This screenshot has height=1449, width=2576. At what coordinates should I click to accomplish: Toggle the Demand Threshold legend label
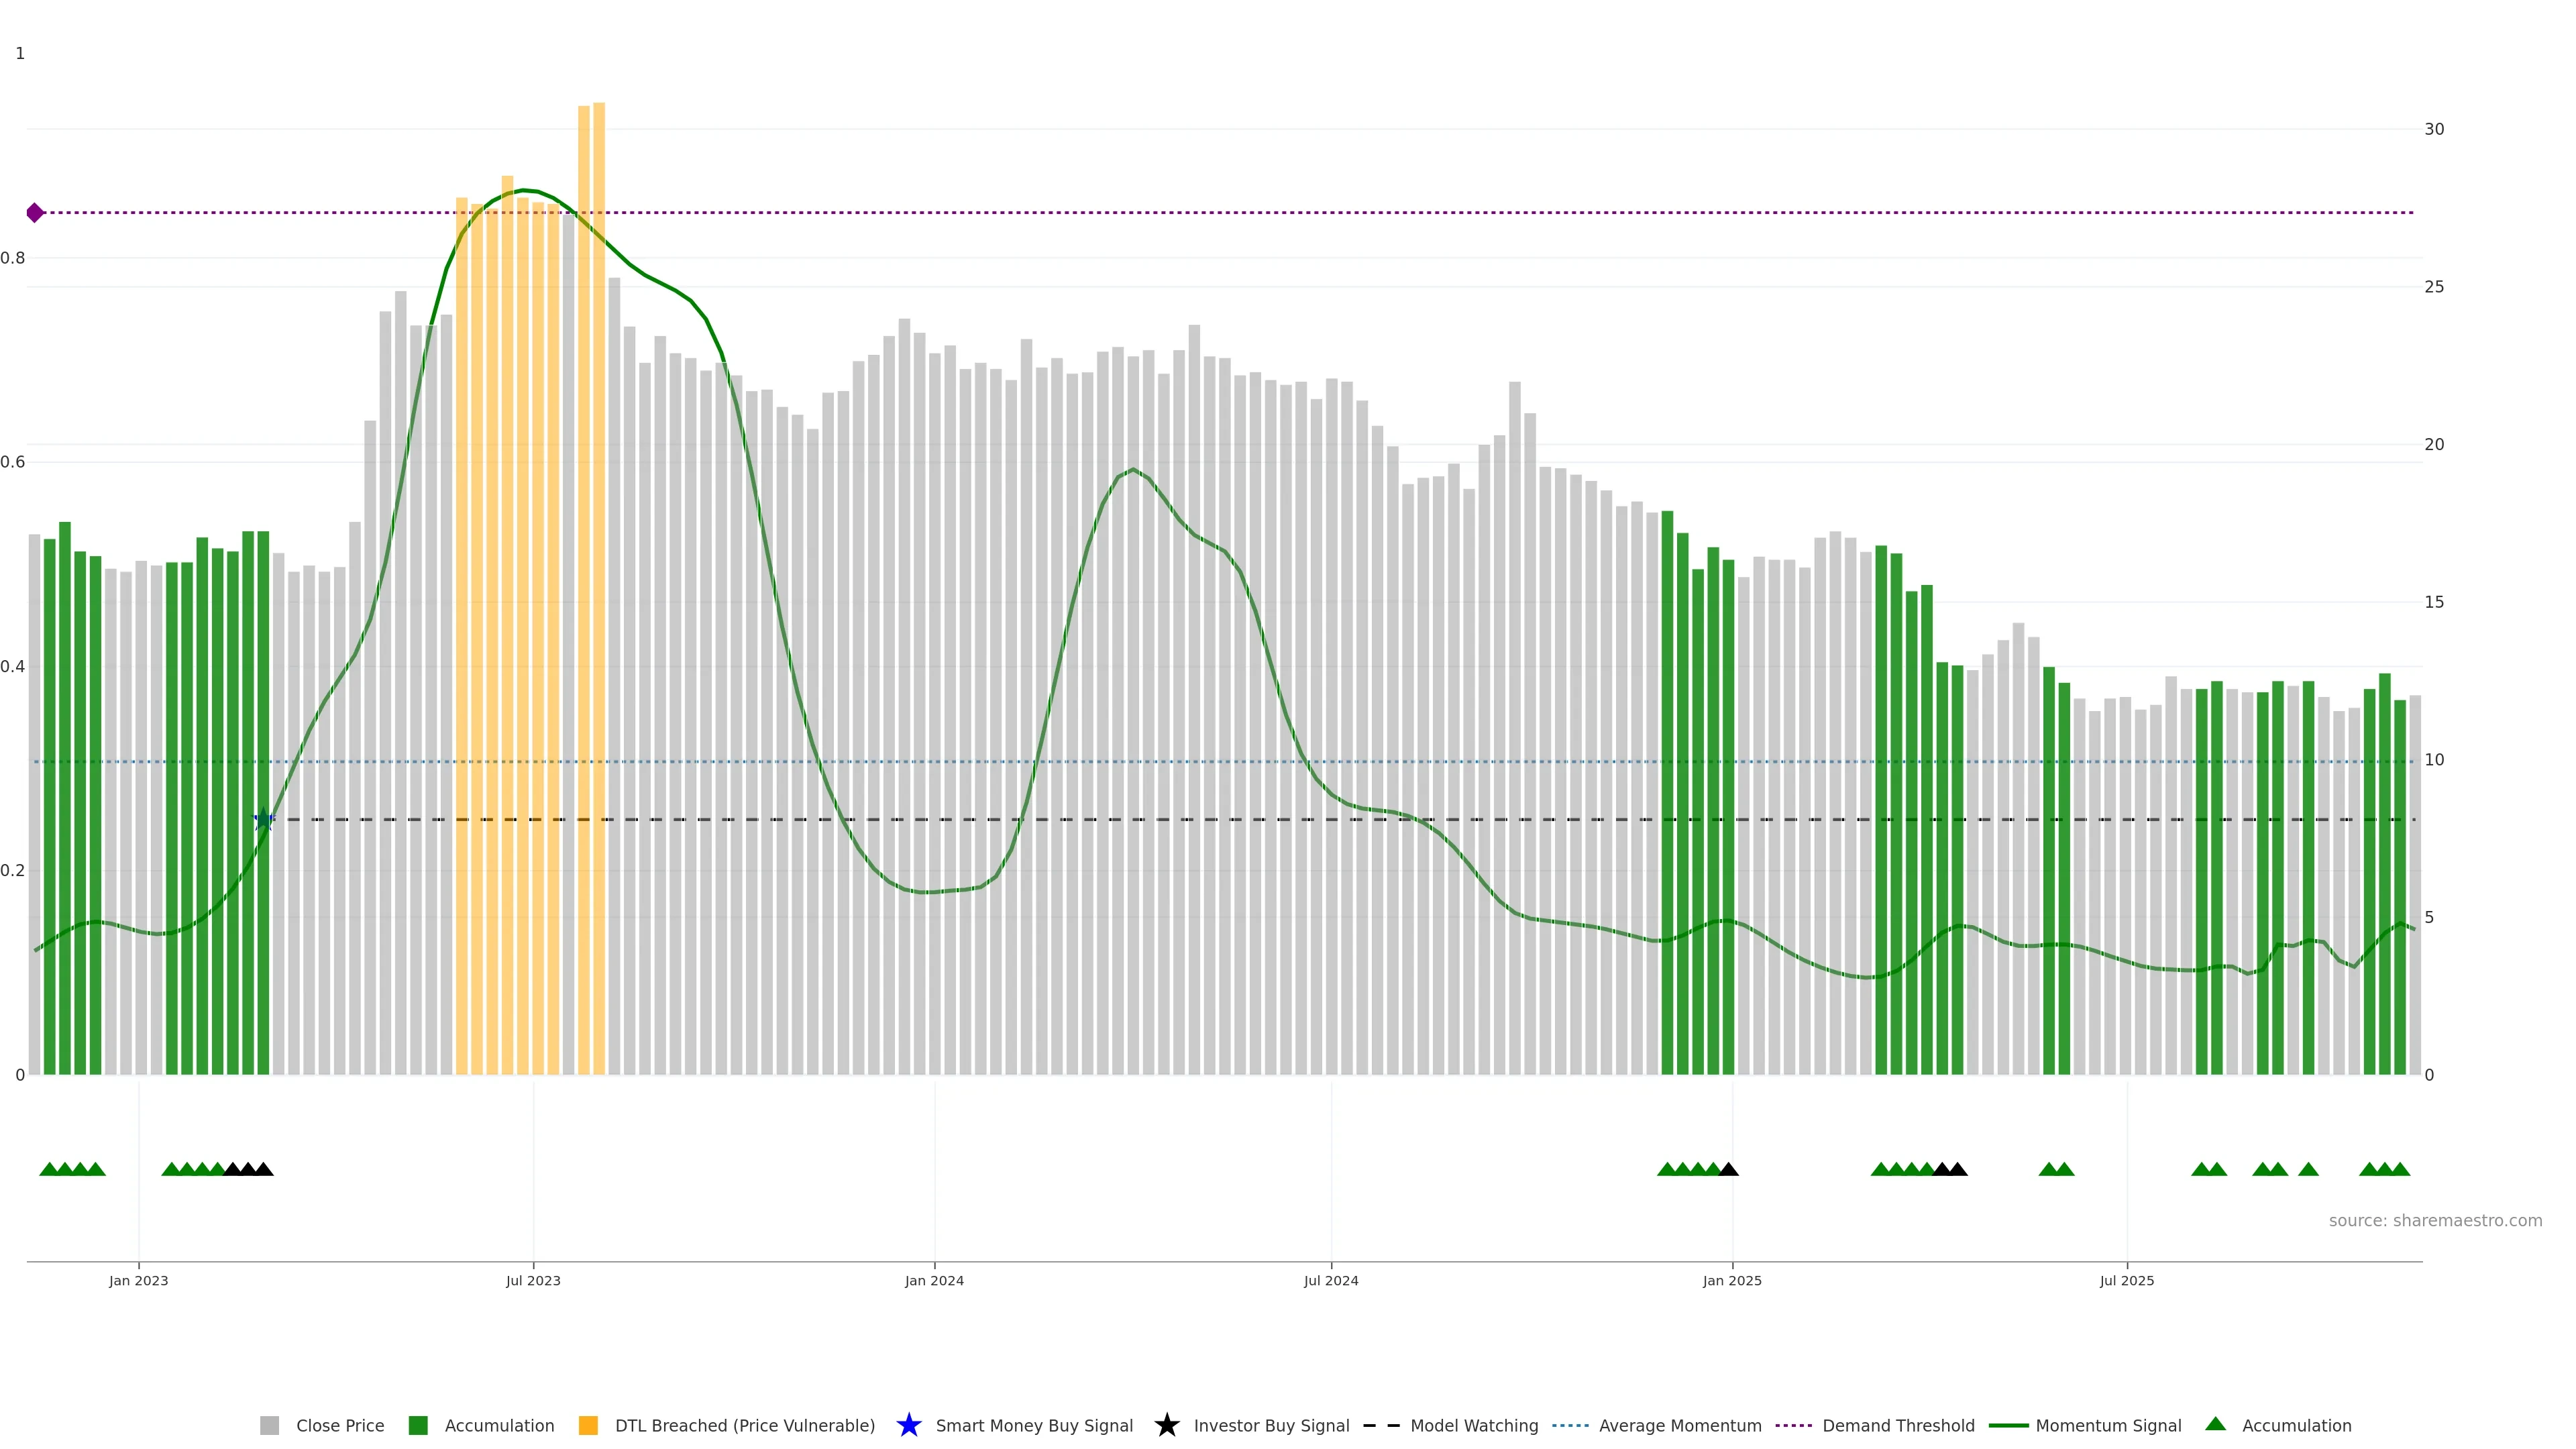(1898, 1425)
